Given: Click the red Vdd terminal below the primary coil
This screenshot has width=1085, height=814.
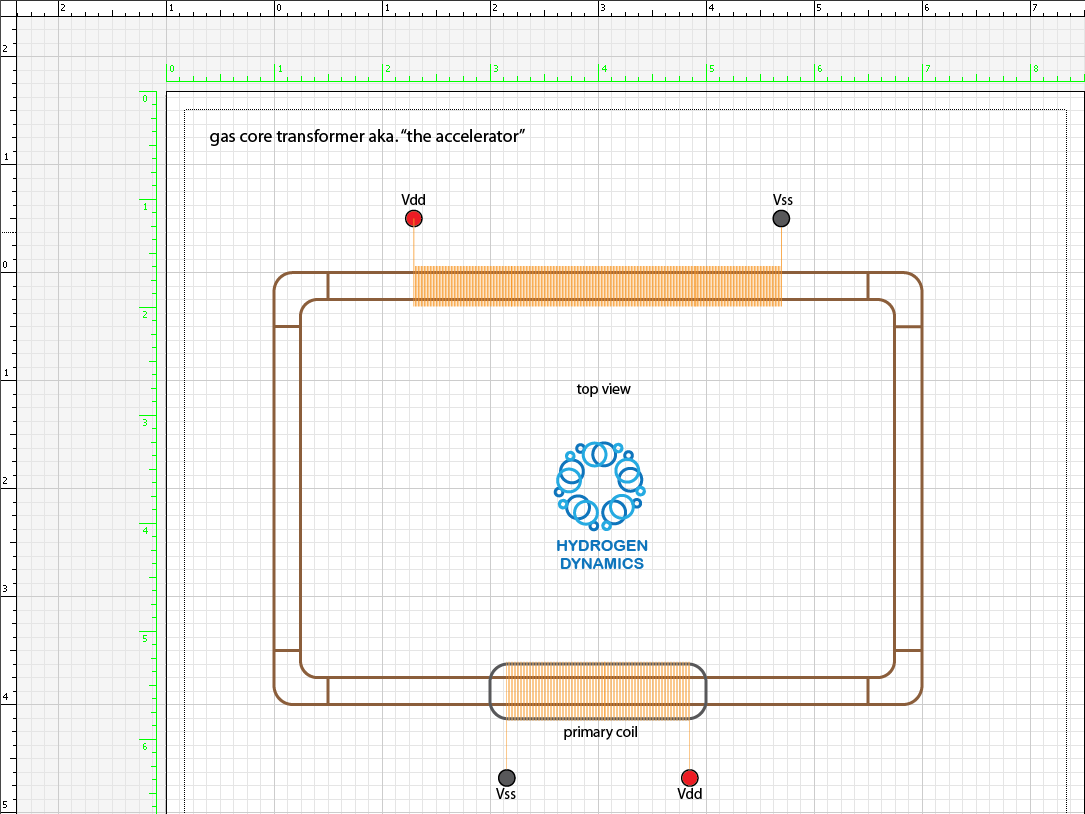Looking at the screenshot, I should pos(690,778).
